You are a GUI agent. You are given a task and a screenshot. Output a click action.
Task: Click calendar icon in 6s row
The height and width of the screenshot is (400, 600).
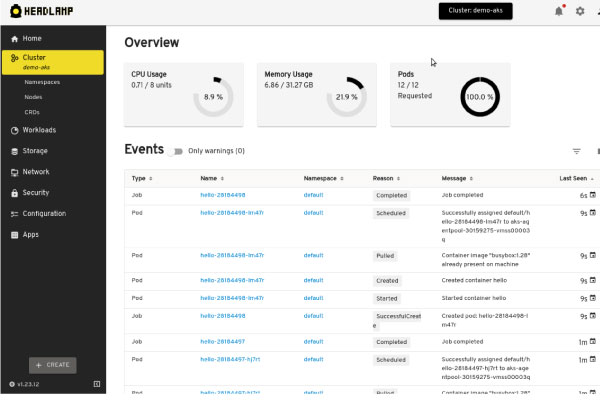point(593,195)
